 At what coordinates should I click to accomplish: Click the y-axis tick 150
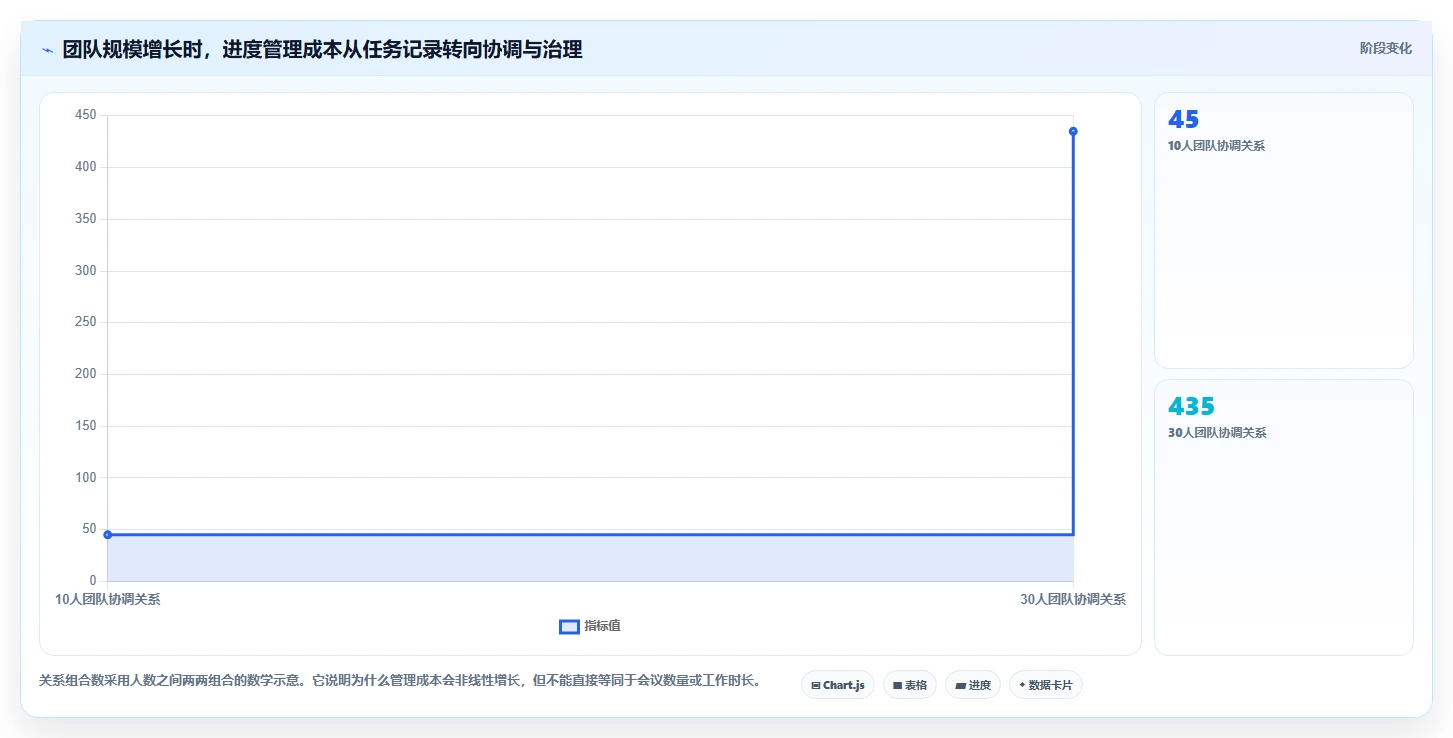(x=86, y=426)
